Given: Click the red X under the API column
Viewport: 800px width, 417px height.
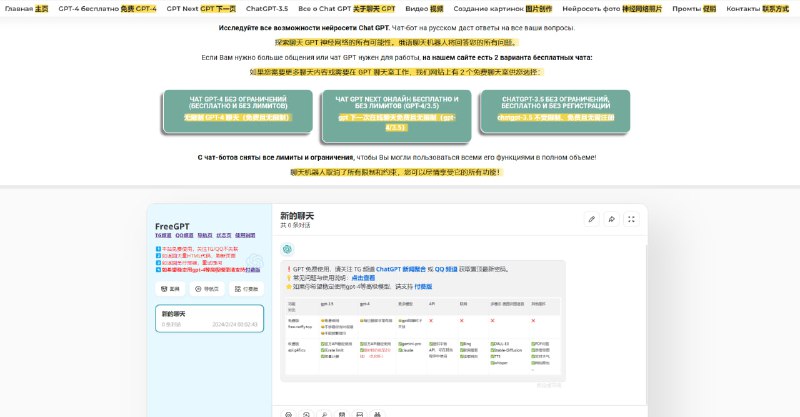Looking at the screenshot, I should [431, 321].
